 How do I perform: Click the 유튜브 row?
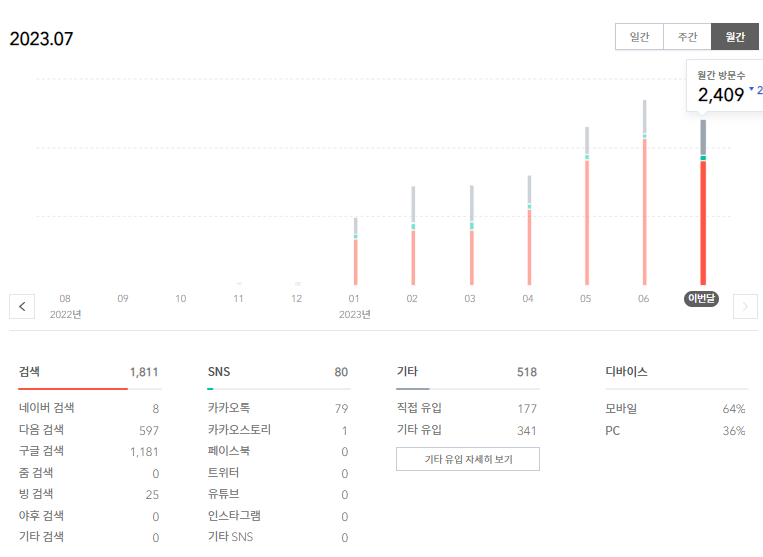click(278, 494)
